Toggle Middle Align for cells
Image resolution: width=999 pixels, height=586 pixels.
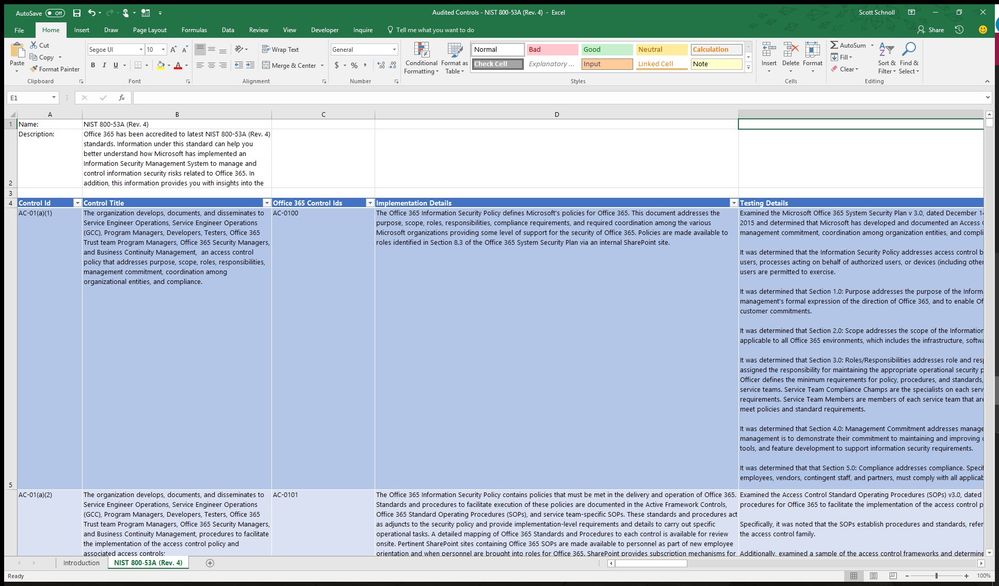coord(212,49)
